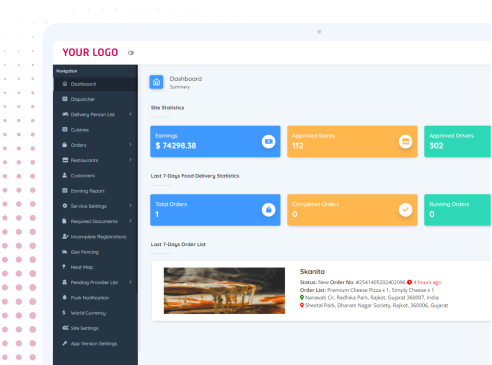Viewport: 492px width, 365px height.
Task: Open the YOUR LOGO home link
Action: (x=90, y=52)
